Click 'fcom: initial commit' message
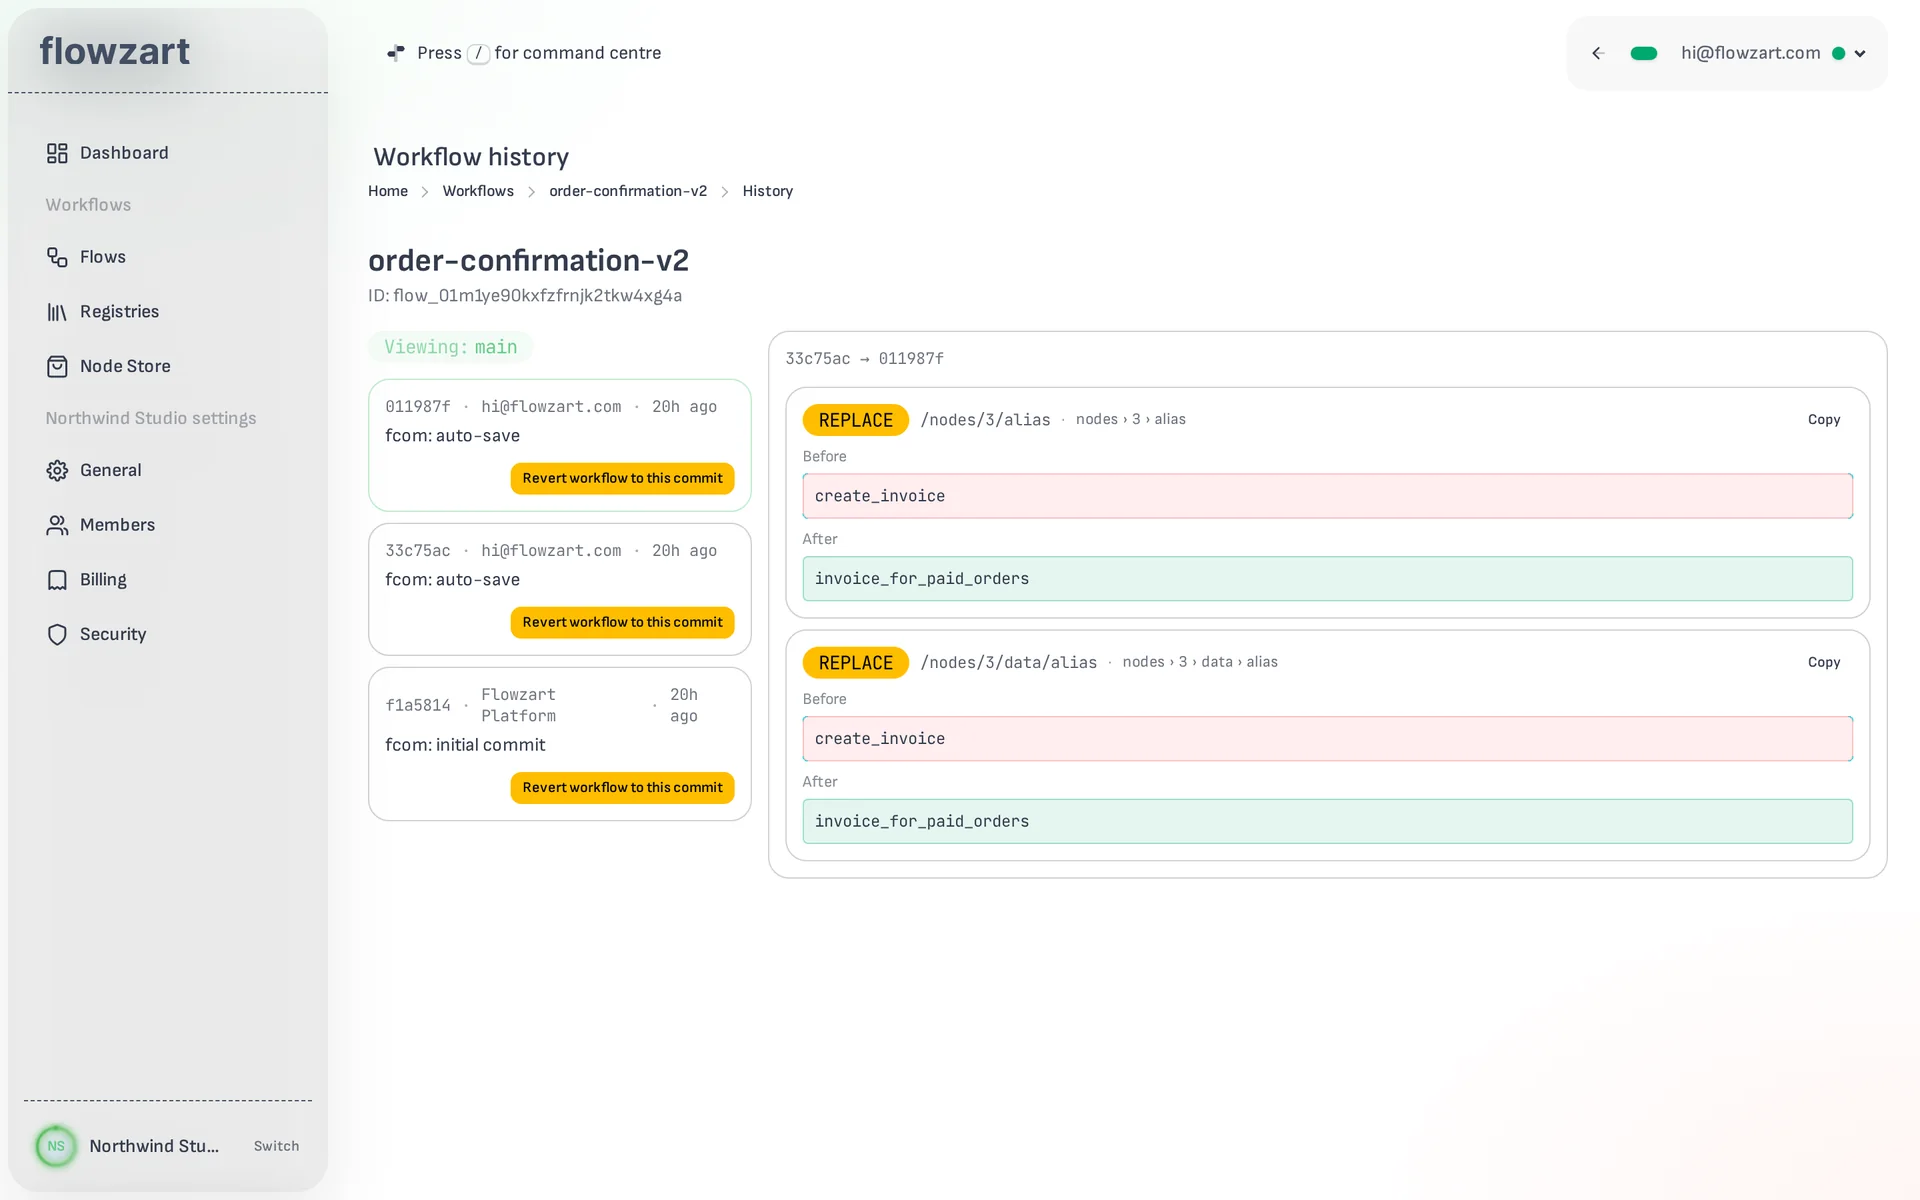1920x1200 pixels. (465, 745)
